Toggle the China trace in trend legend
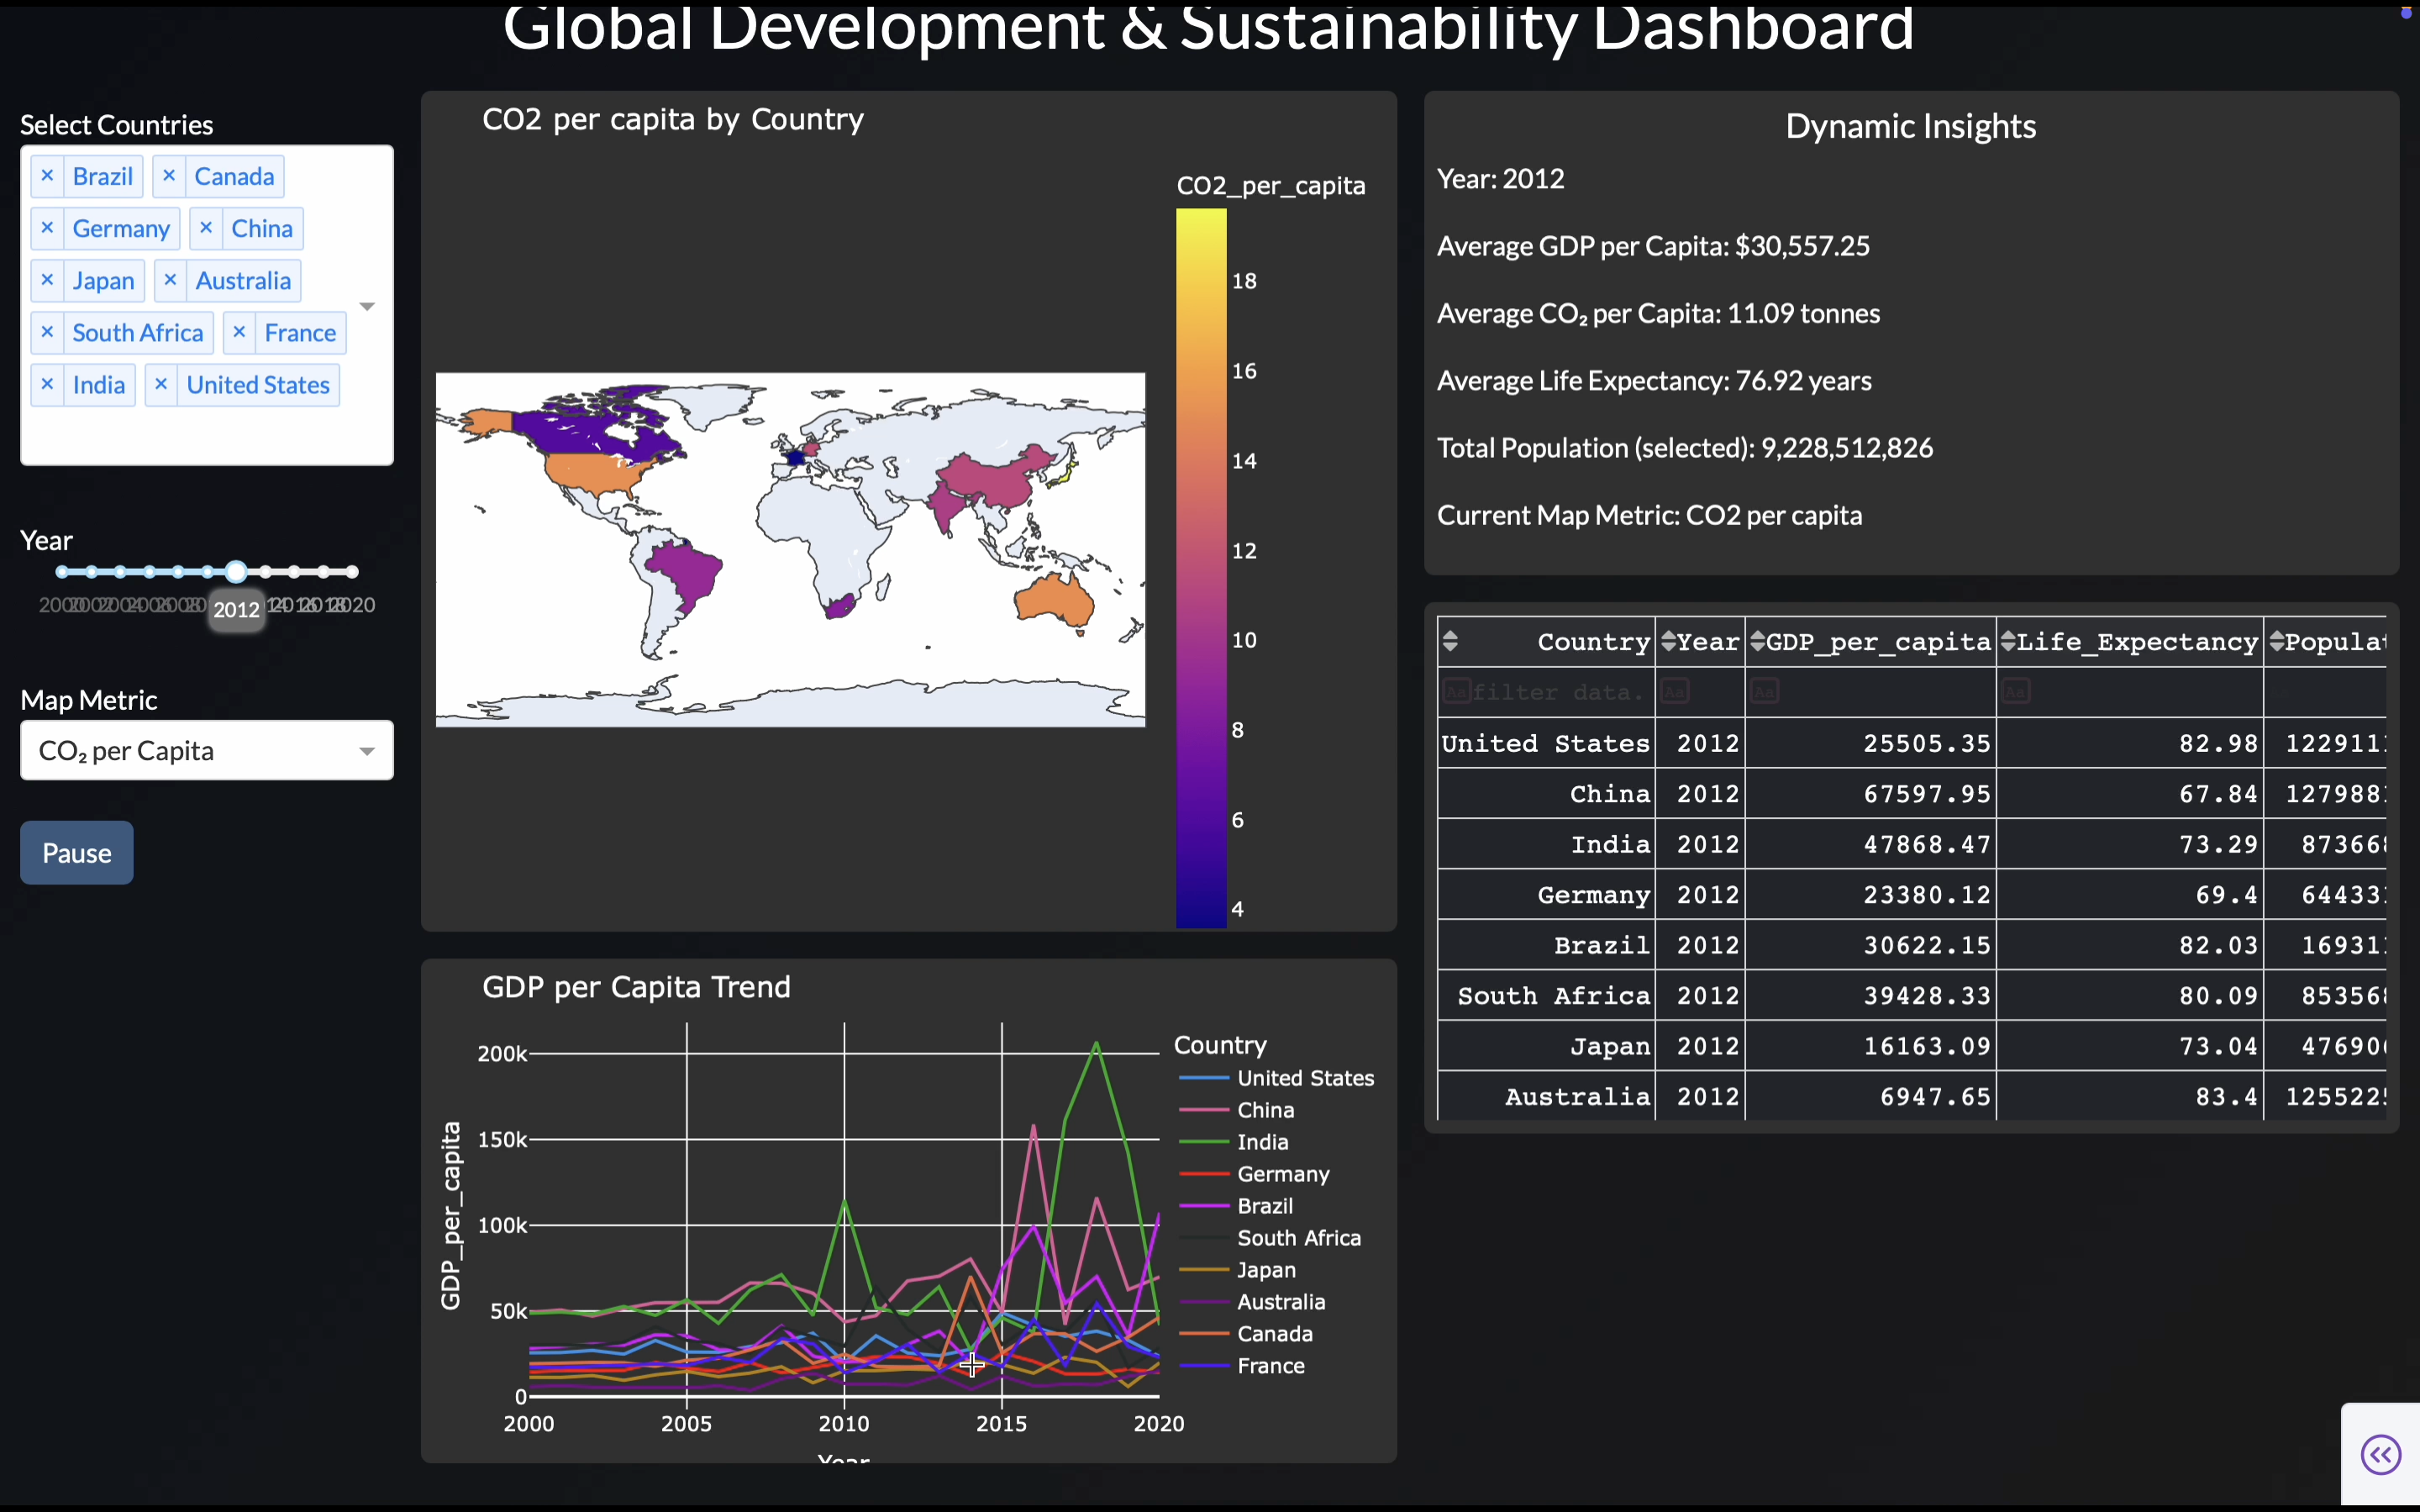2420x1512 pixels. click(x=1265, y=1110)
